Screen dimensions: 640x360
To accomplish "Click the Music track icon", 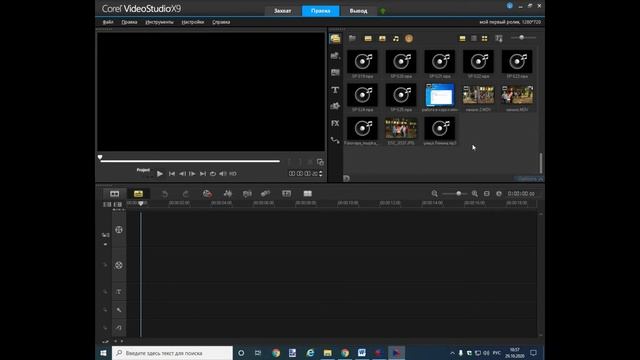I will pos(119,327).
